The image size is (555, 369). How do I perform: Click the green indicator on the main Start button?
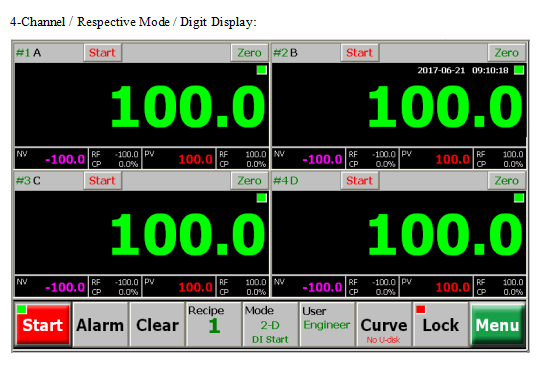click(22, 309)
